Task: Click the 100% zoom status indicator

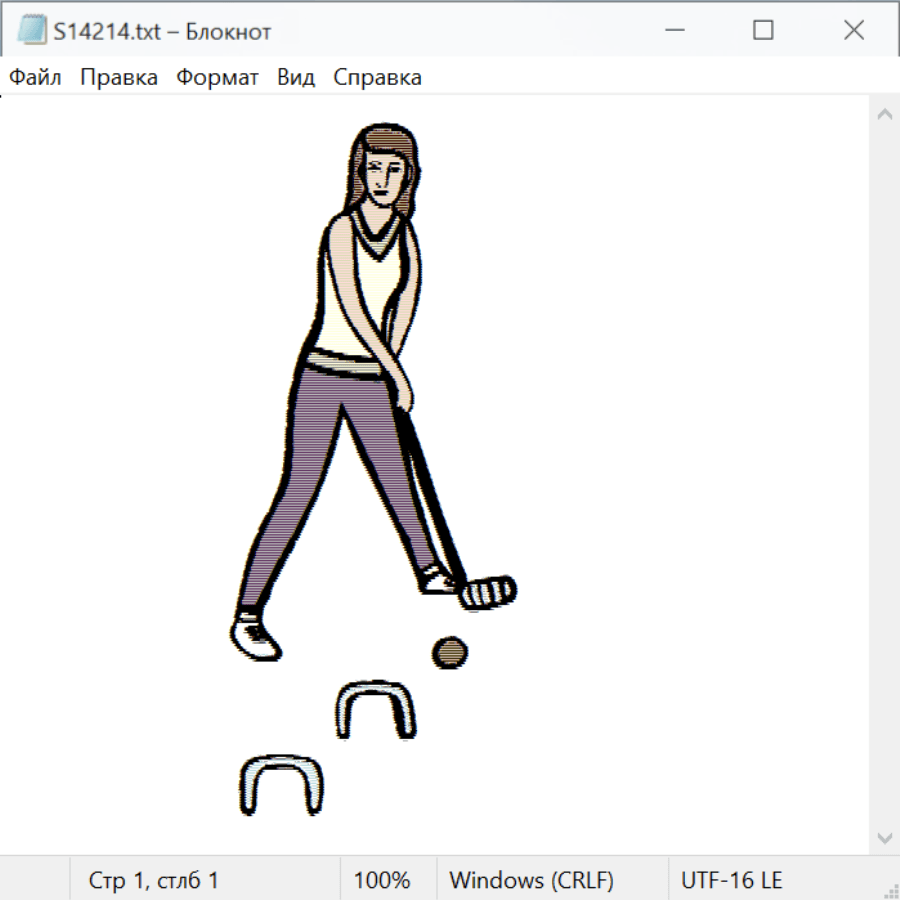Action: [x=382, y=880]
